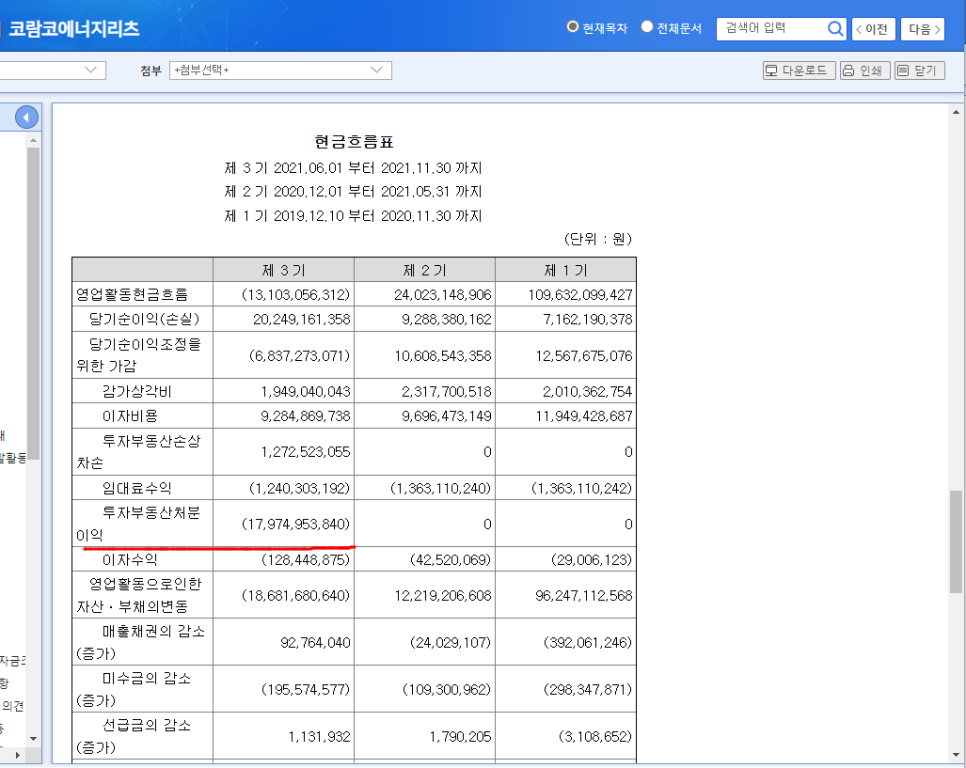966x768 pixels.
Task: Click the 투자부동산손상차손 row label
Action: 139,451
